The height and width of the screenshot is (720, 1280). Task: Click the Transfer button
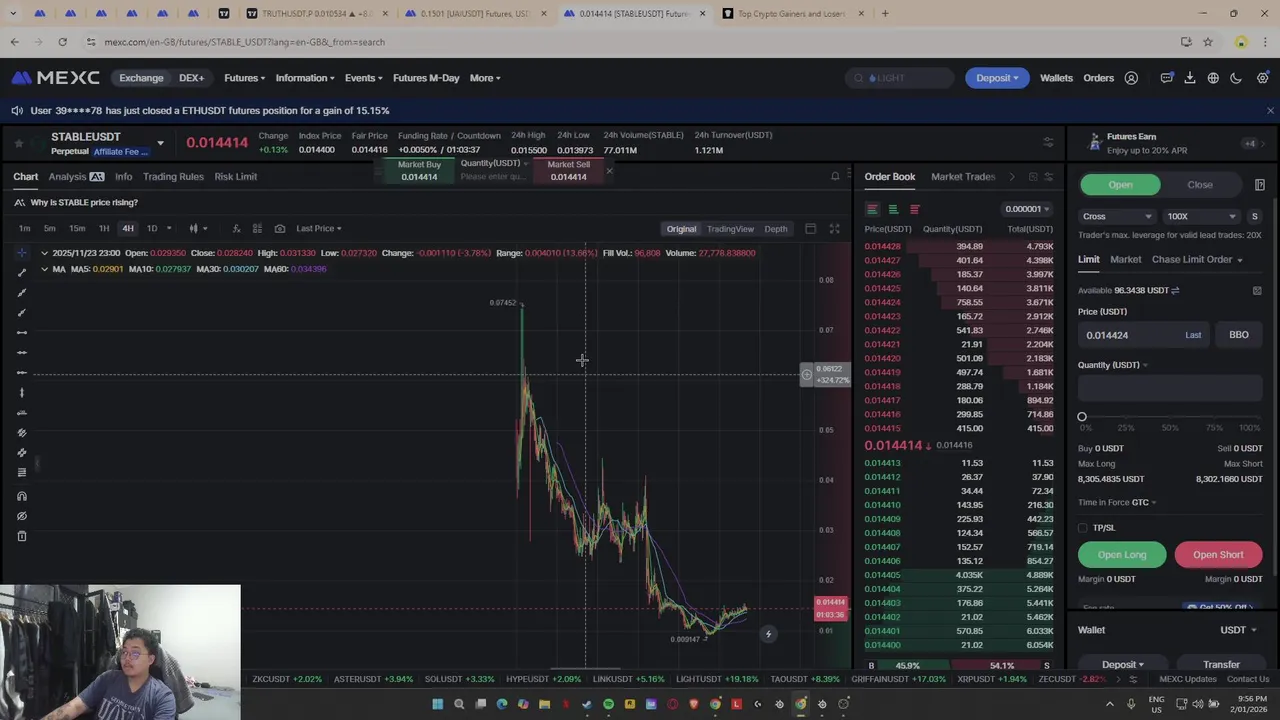coord(1221,664)
